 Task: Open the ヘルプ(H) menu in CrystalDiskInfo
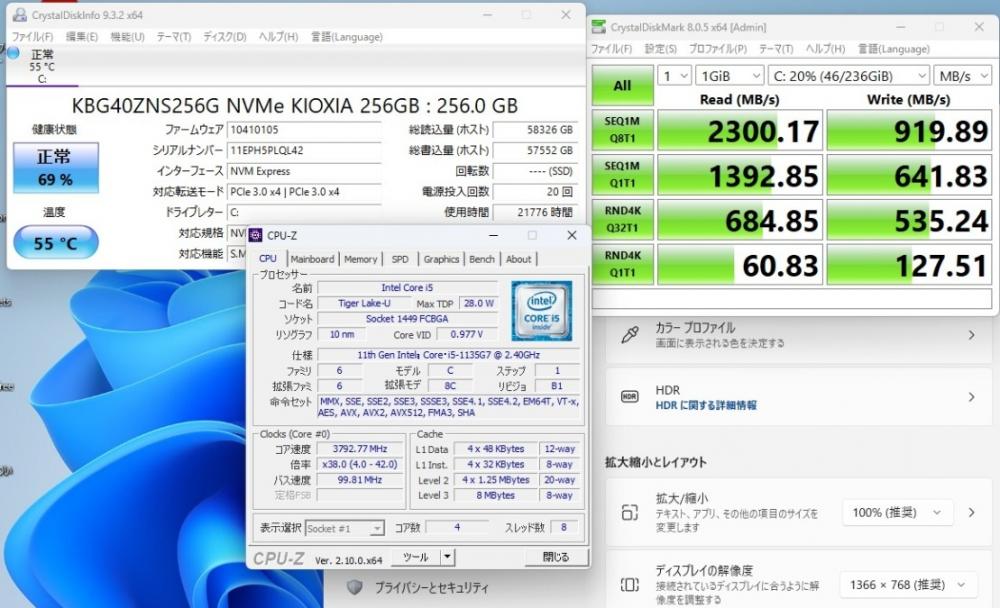point(278,37)
